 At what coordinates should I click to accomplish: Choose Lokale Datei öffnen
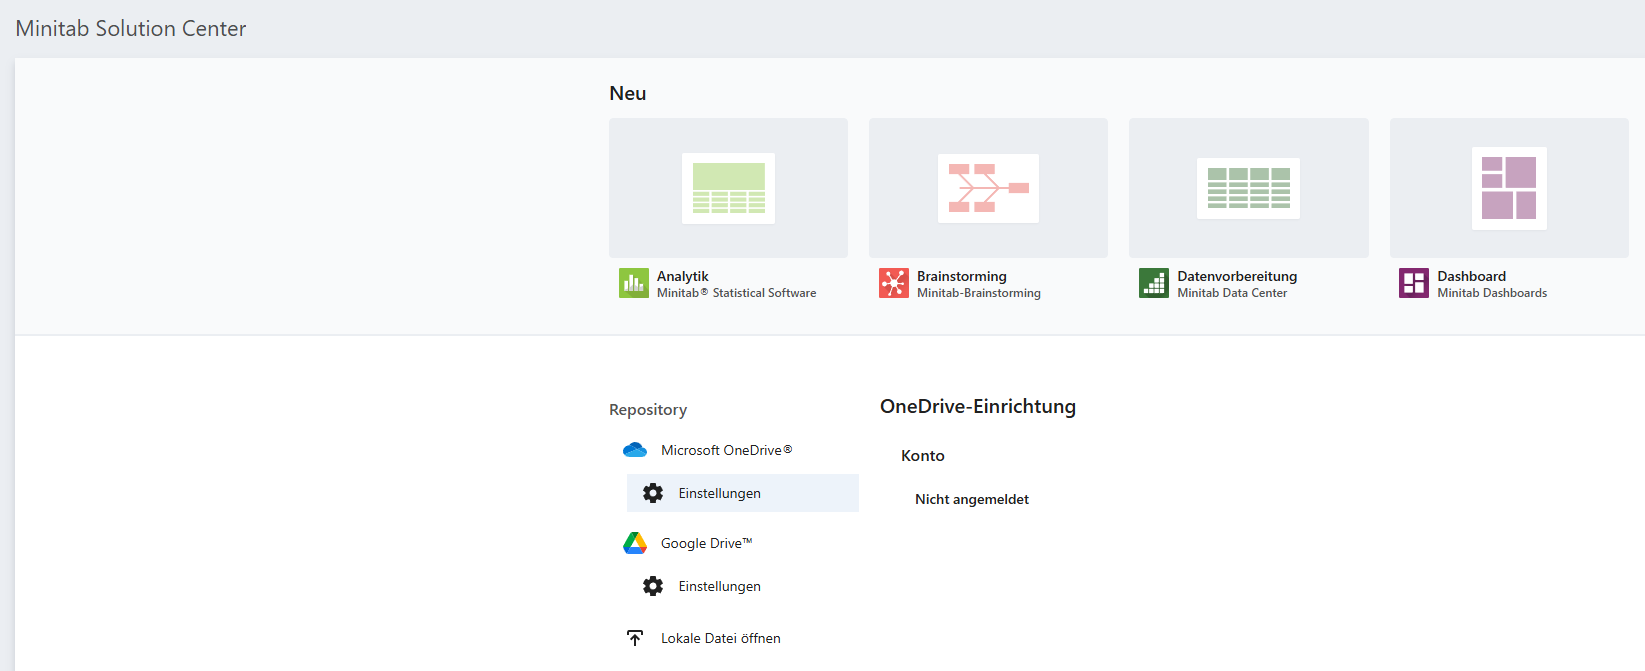(x=720, y=638)
